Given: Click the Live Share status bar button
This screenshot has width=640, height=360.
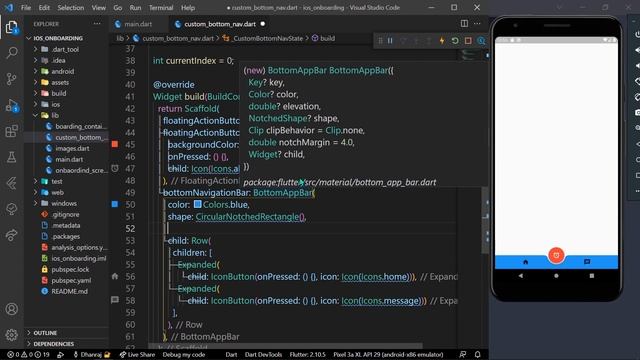Looking at the screenshot, I should coord(137,354).
